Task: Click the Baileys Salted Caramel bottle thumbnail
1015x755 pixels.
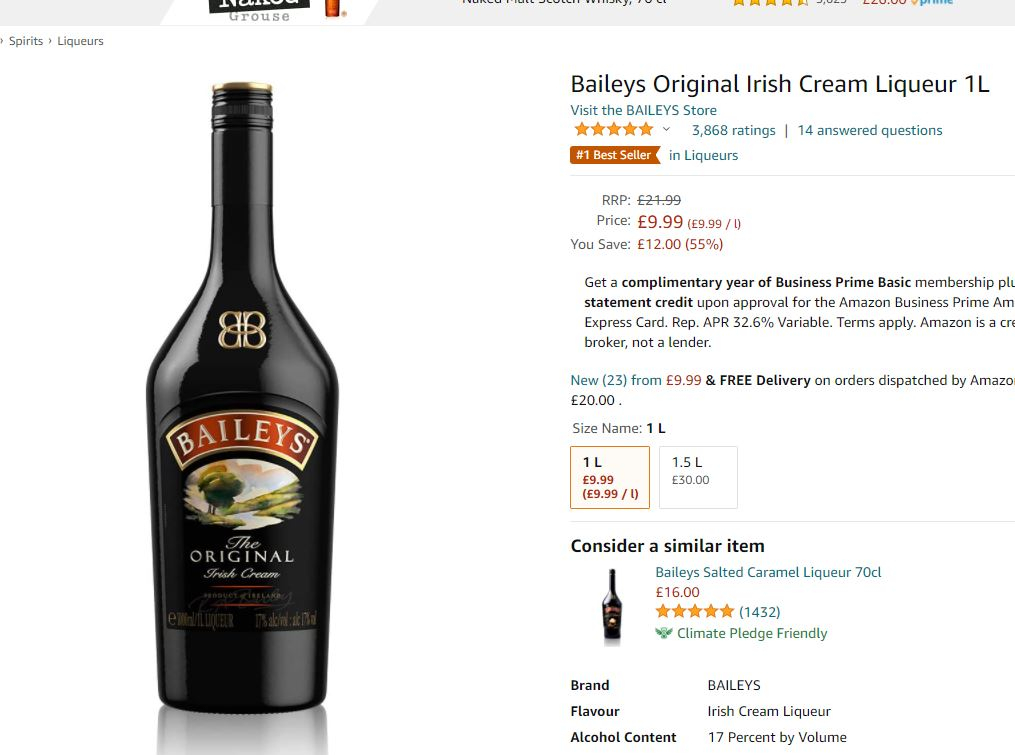Action: (x=612, y=607)
